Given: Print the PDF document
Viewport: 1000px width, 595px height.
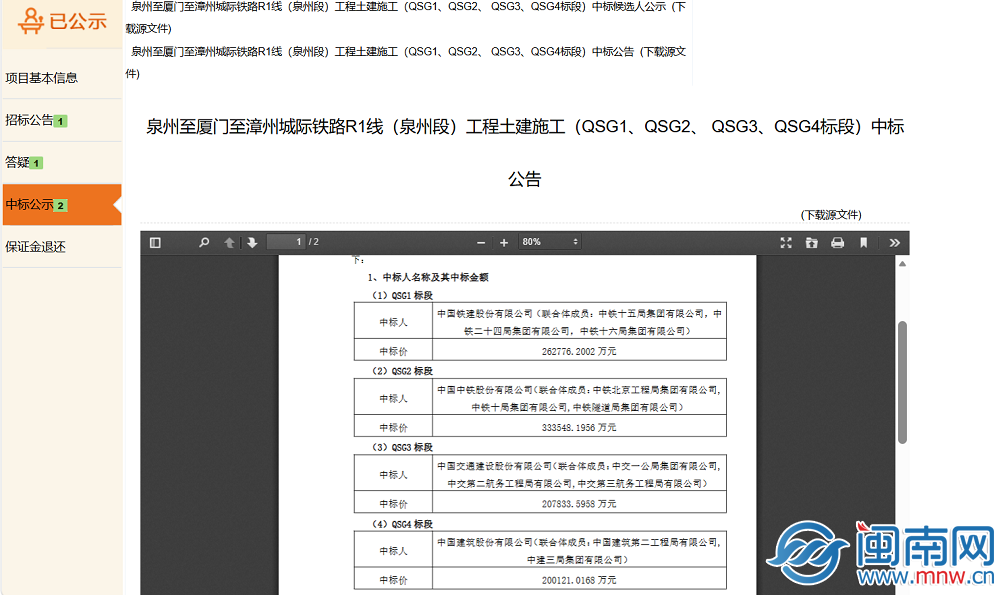Looking at the screenshot, I should (x=837, y=242).
